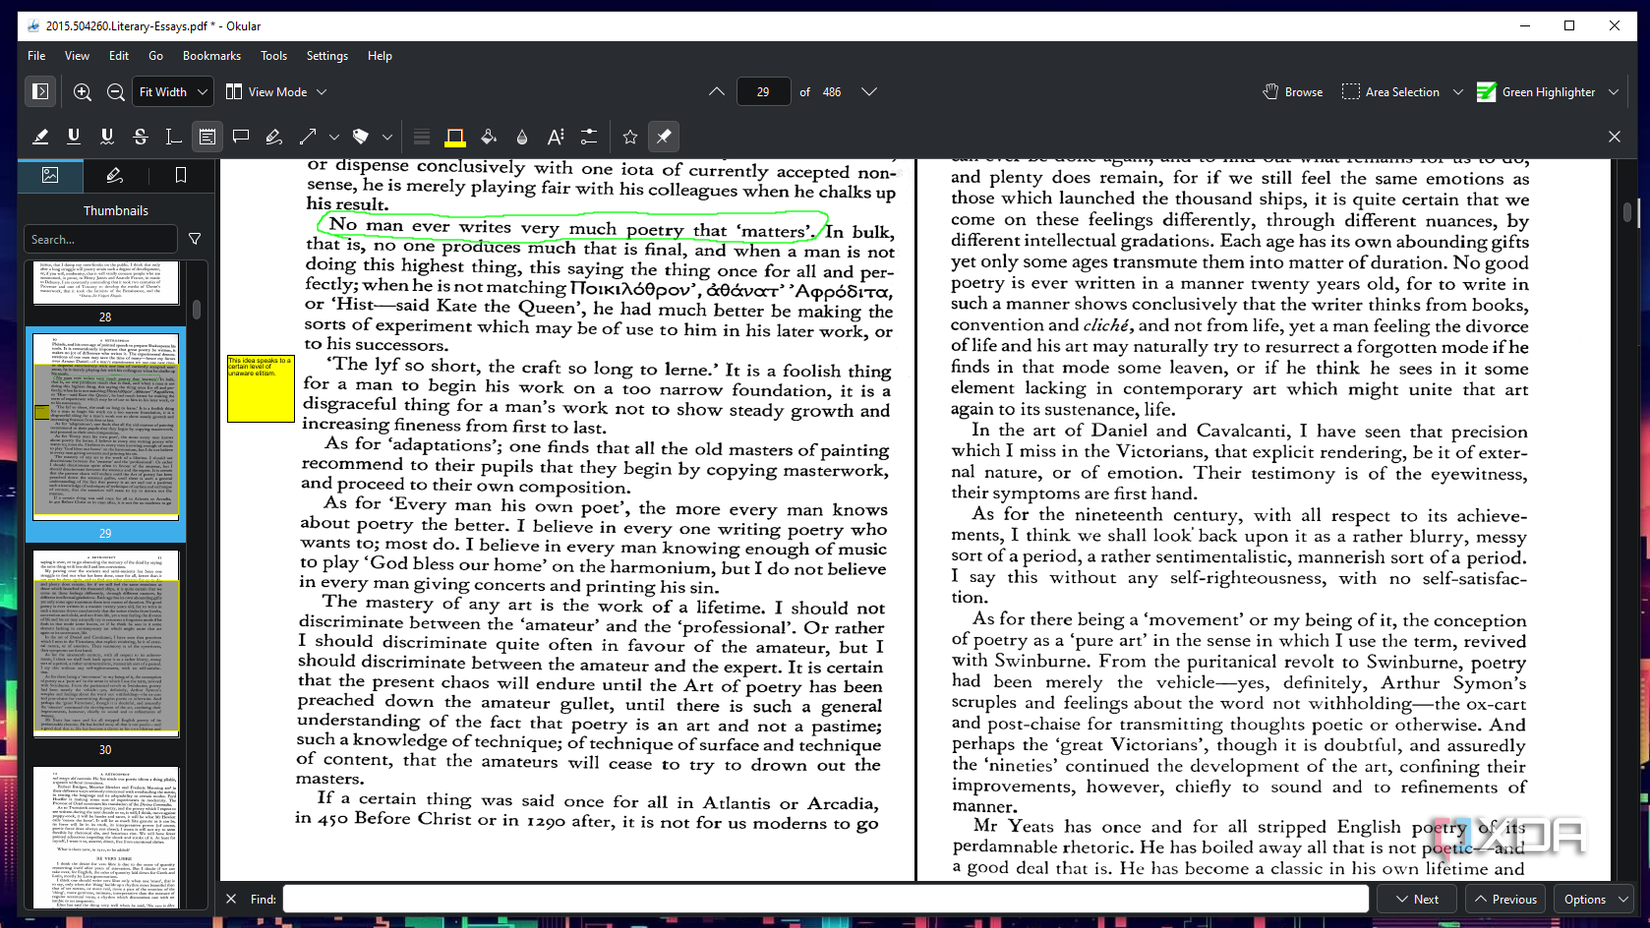
Task: Open the Bookmarks sidebar tab
Action: (x=180, y=175)
